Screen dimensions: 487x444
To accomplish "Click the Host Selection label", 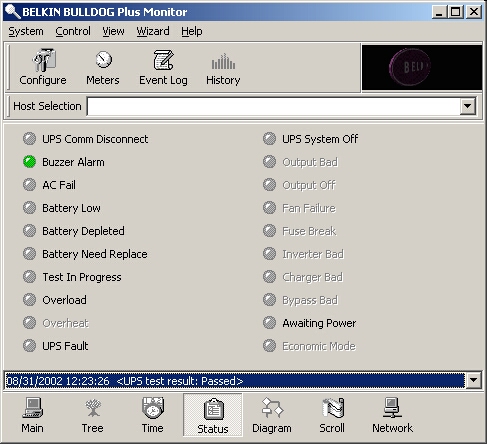I will coord(47,106).
